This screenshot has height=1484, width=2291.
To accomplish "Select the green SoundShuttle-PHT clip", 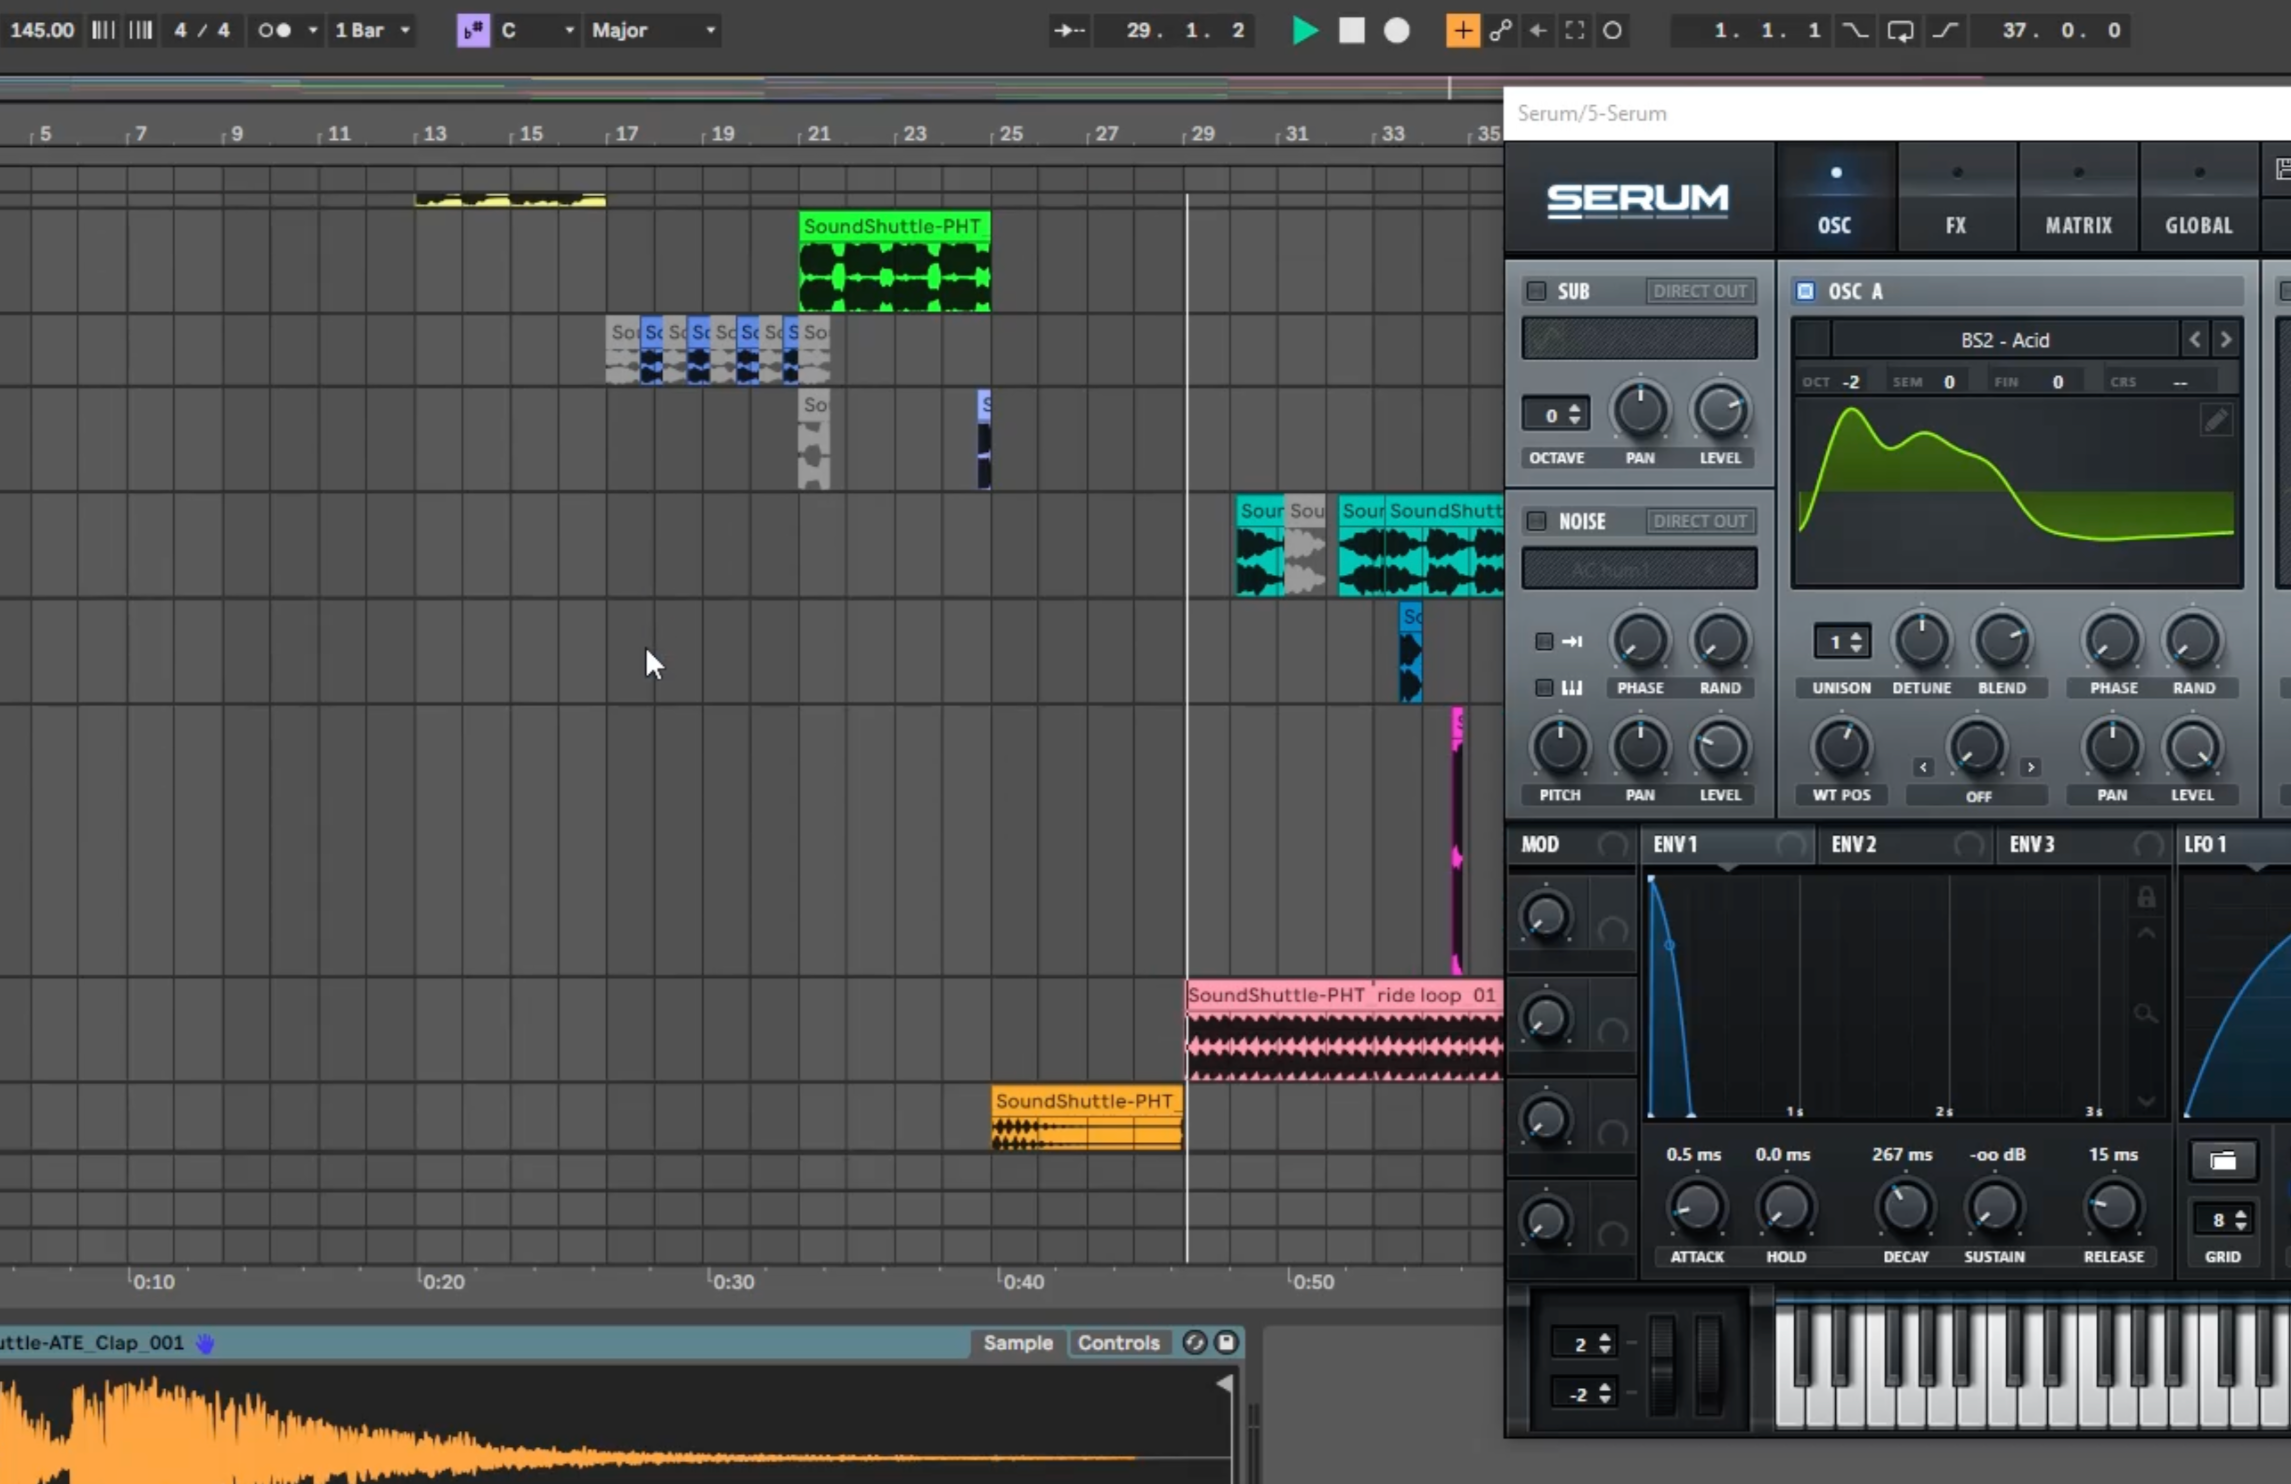I will [895, 262].
